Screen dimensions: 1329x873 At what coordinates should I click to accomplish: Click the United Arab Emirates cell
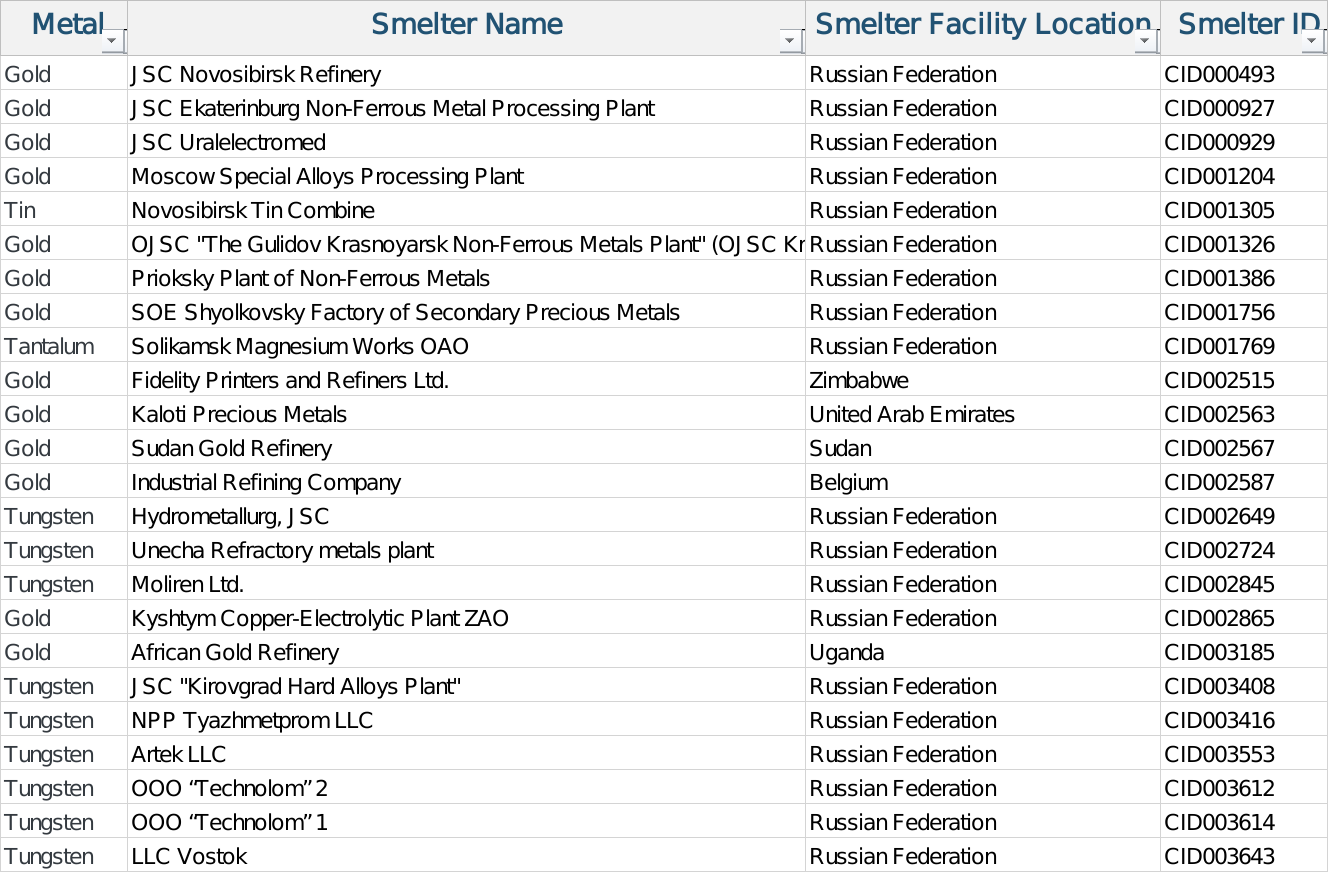click(912, 415)
